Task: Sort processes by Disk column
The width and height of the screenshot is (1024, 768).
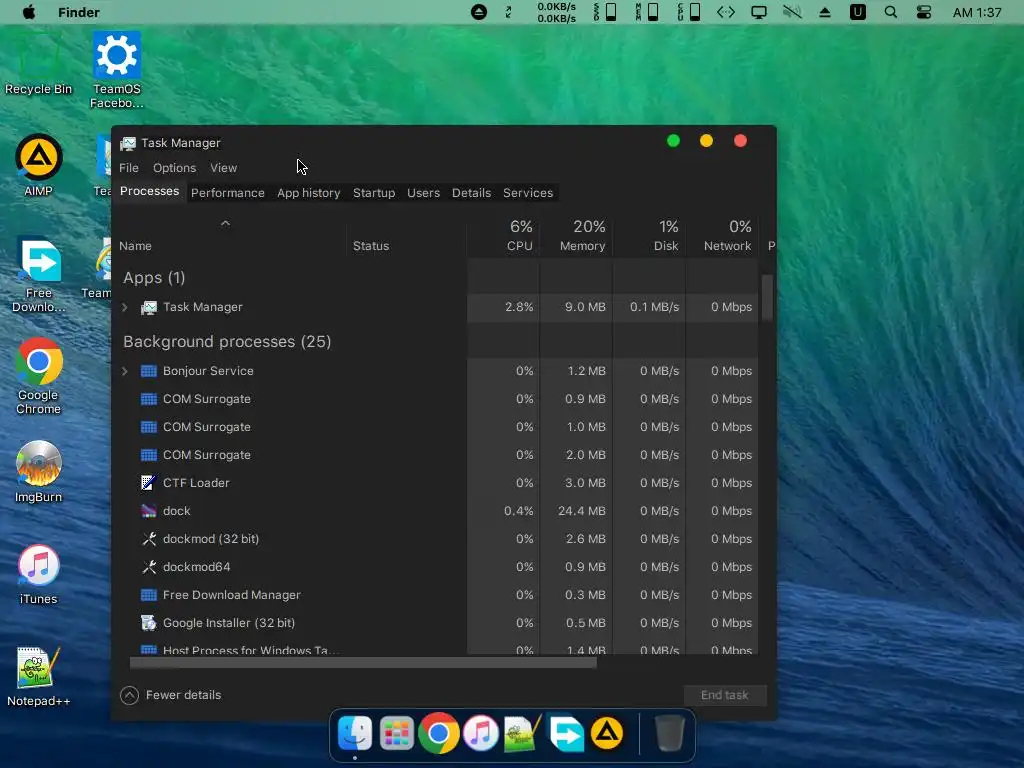Action: click(649, 236)
